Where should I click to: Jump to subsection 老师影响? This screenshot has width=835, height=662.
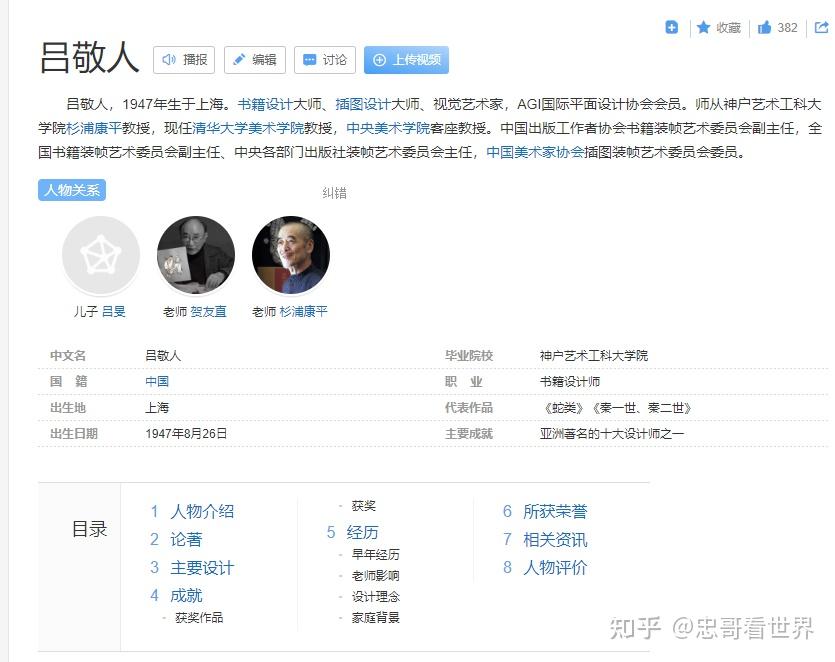[x=375, y=576]
